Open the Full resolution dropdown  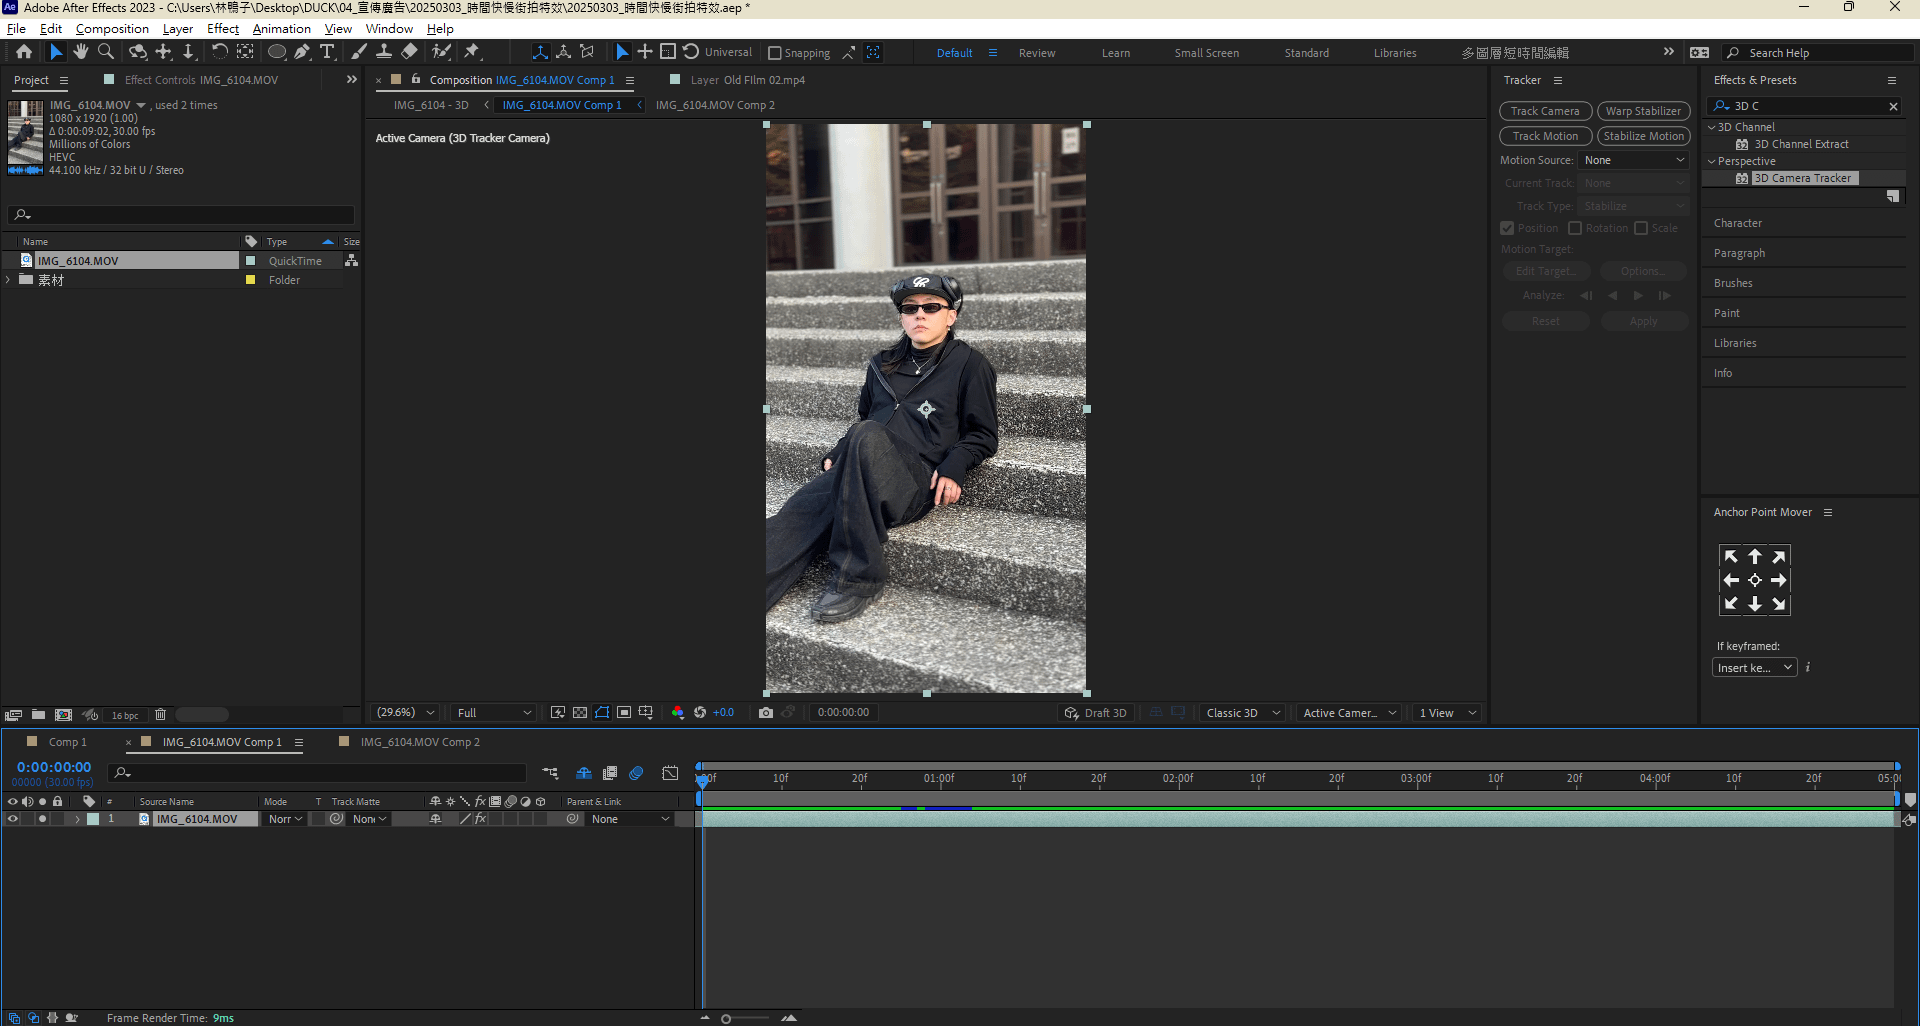[494, 713]
